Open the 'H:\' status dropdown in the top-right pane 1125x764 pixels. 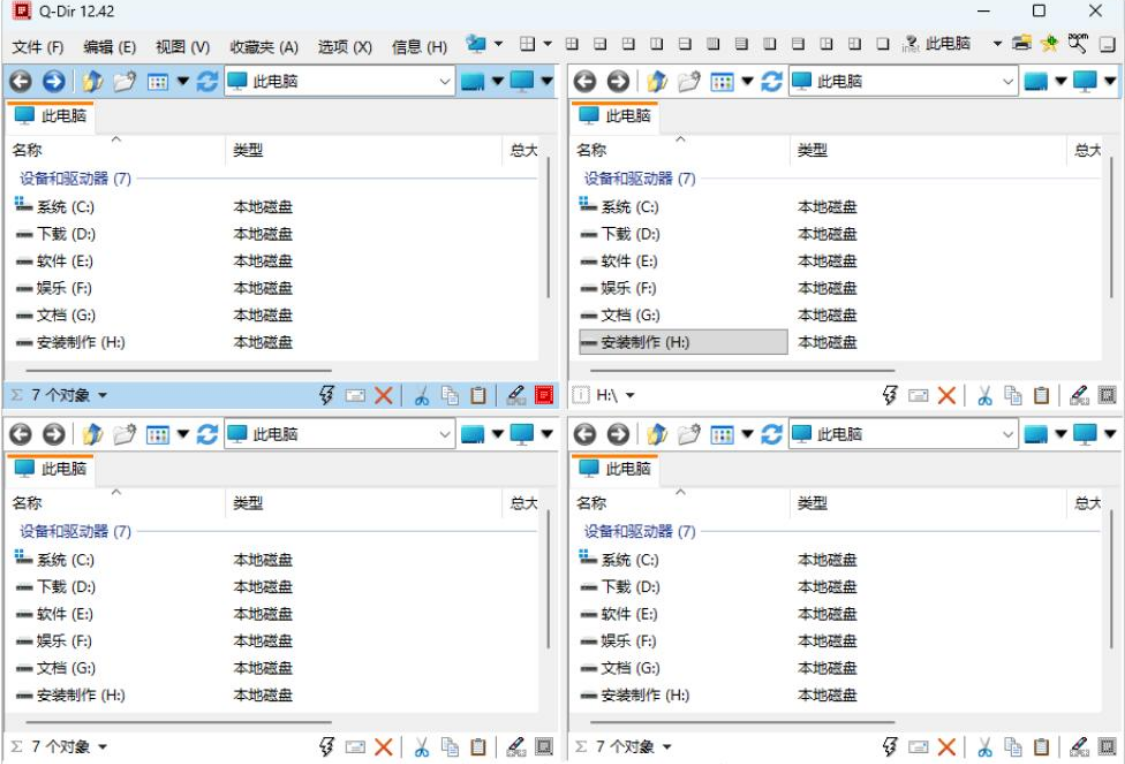(630, 395)
